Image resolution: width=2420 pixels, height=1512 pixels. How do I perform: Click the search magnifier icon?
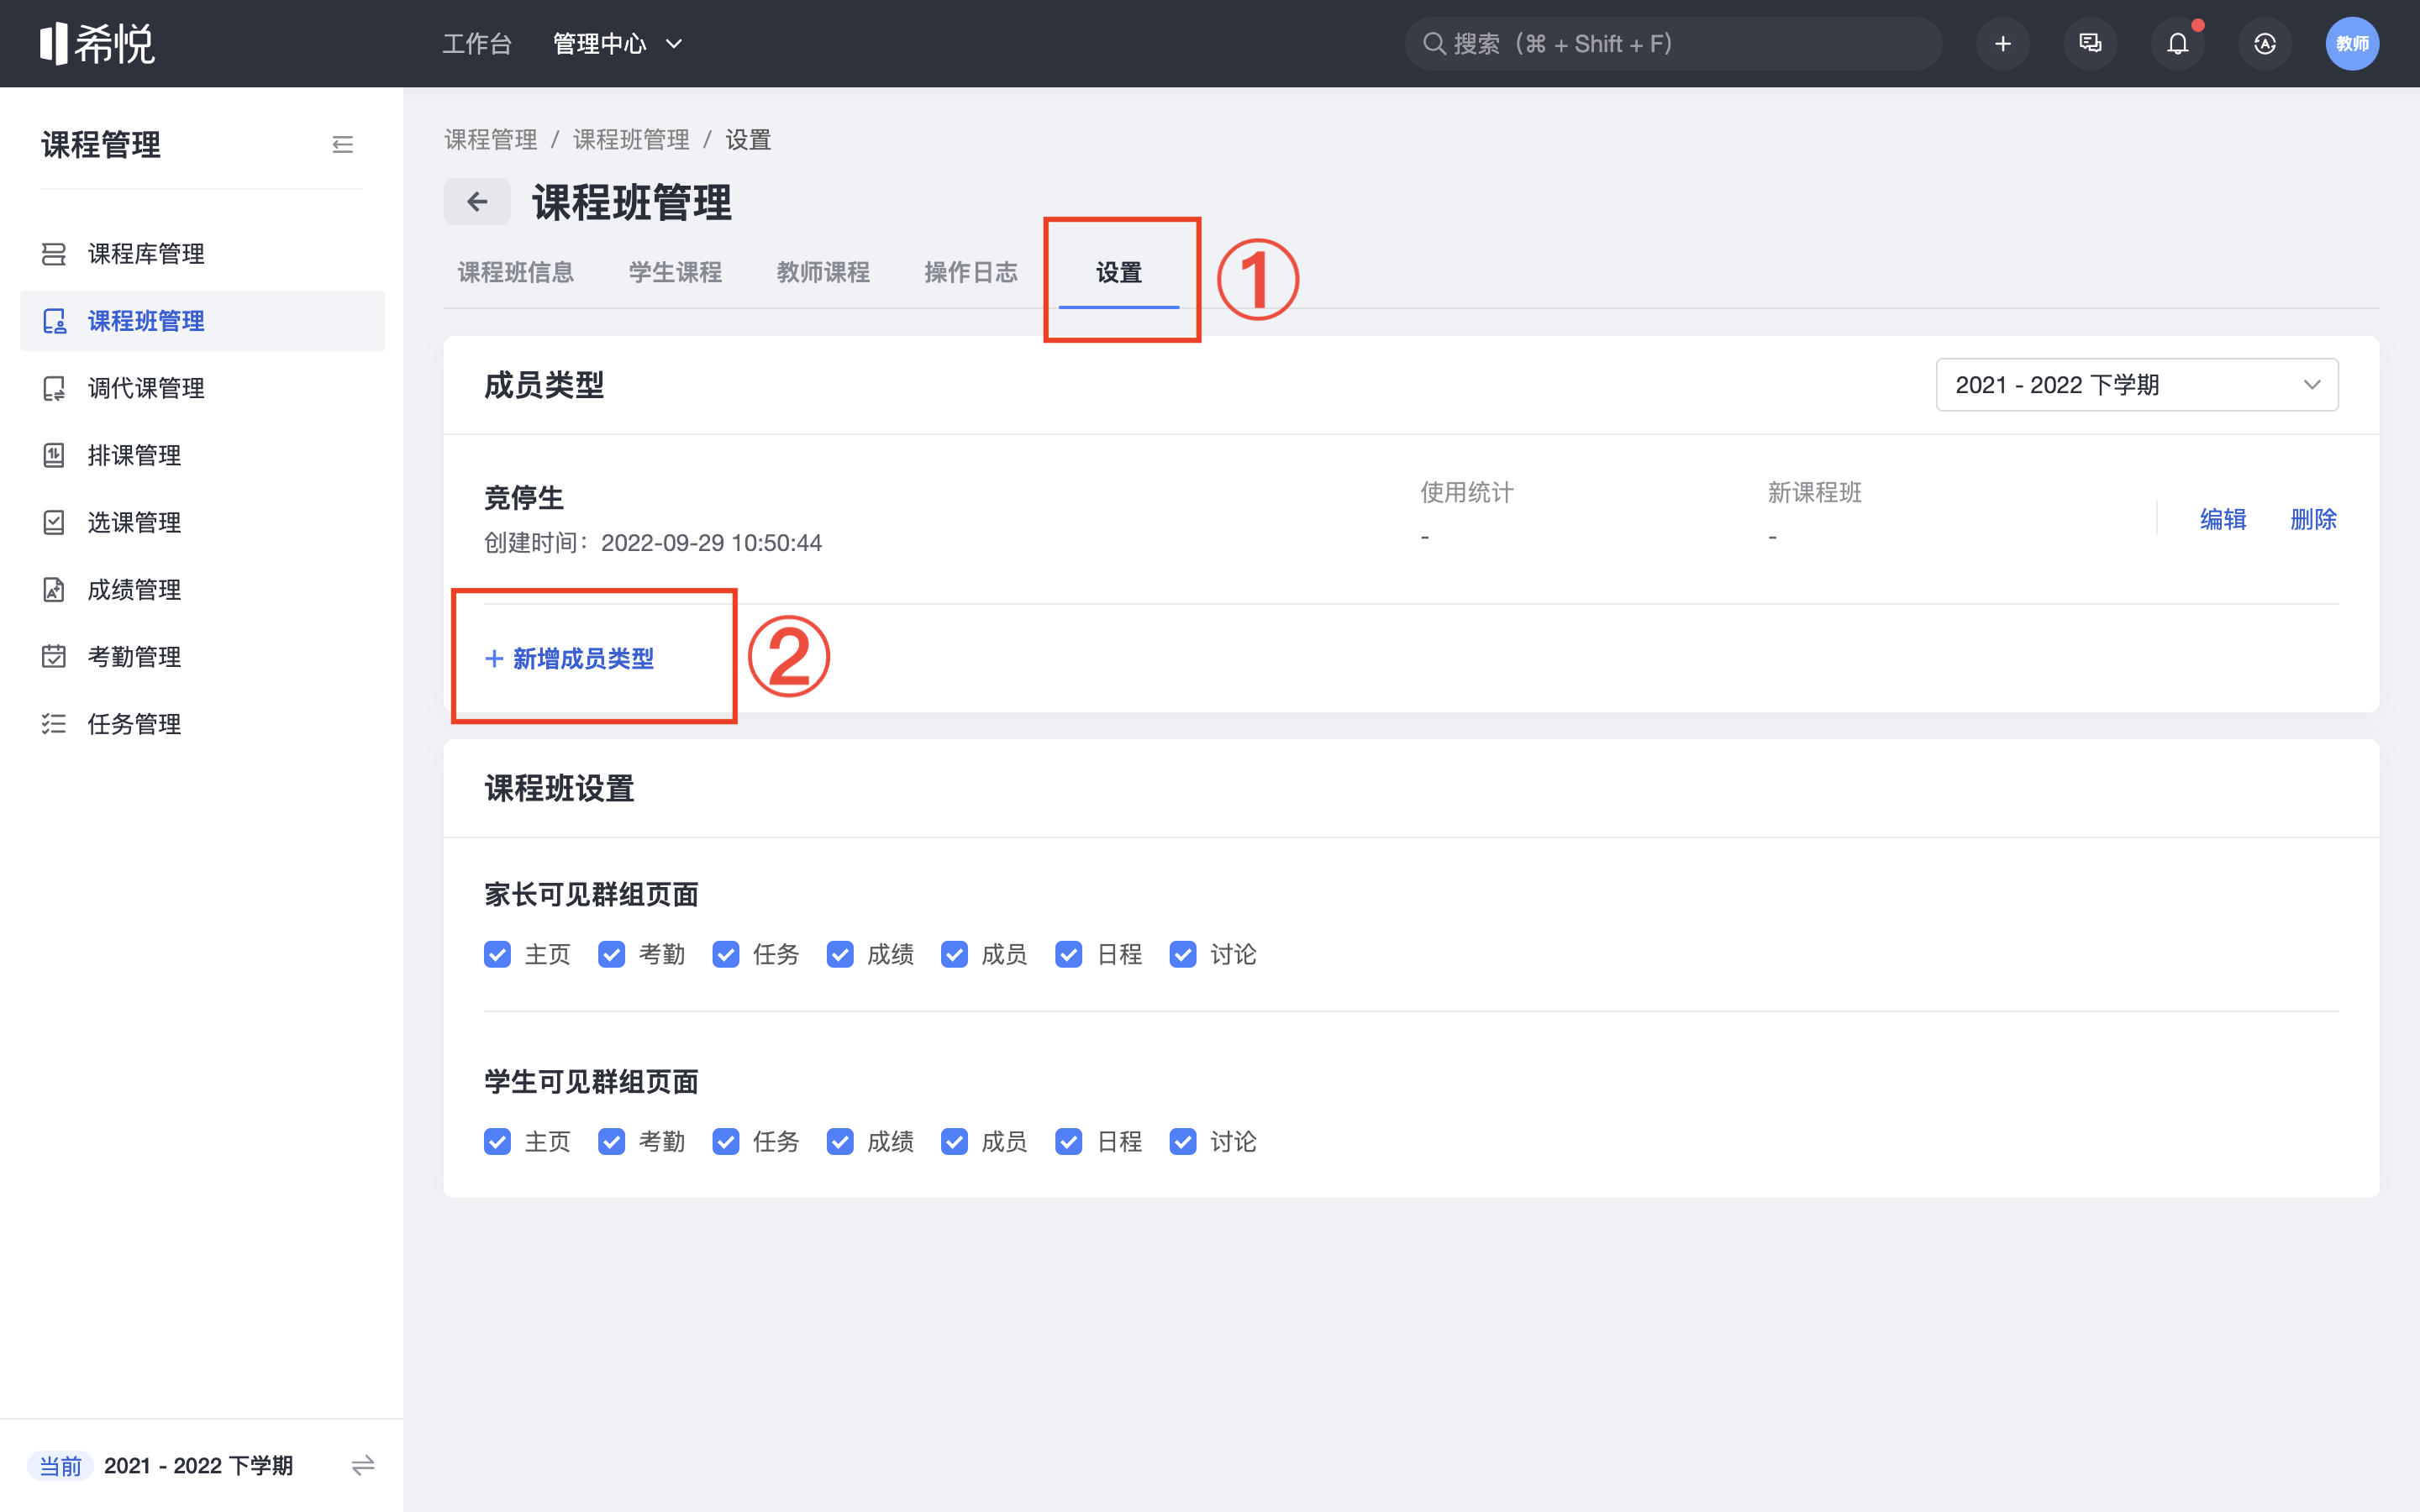tap(1434, 44)
